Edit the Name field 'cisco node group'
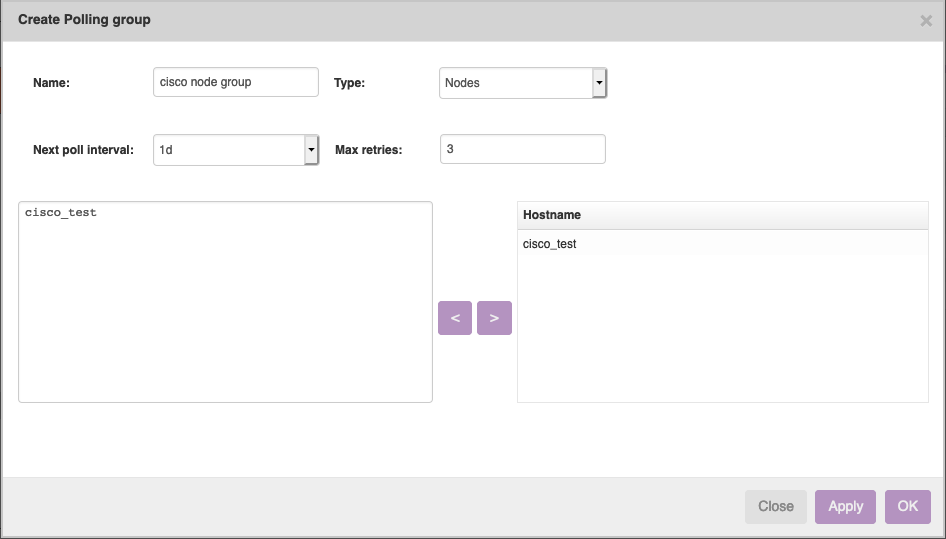946x539 pixels. click(x=236, y=82)
